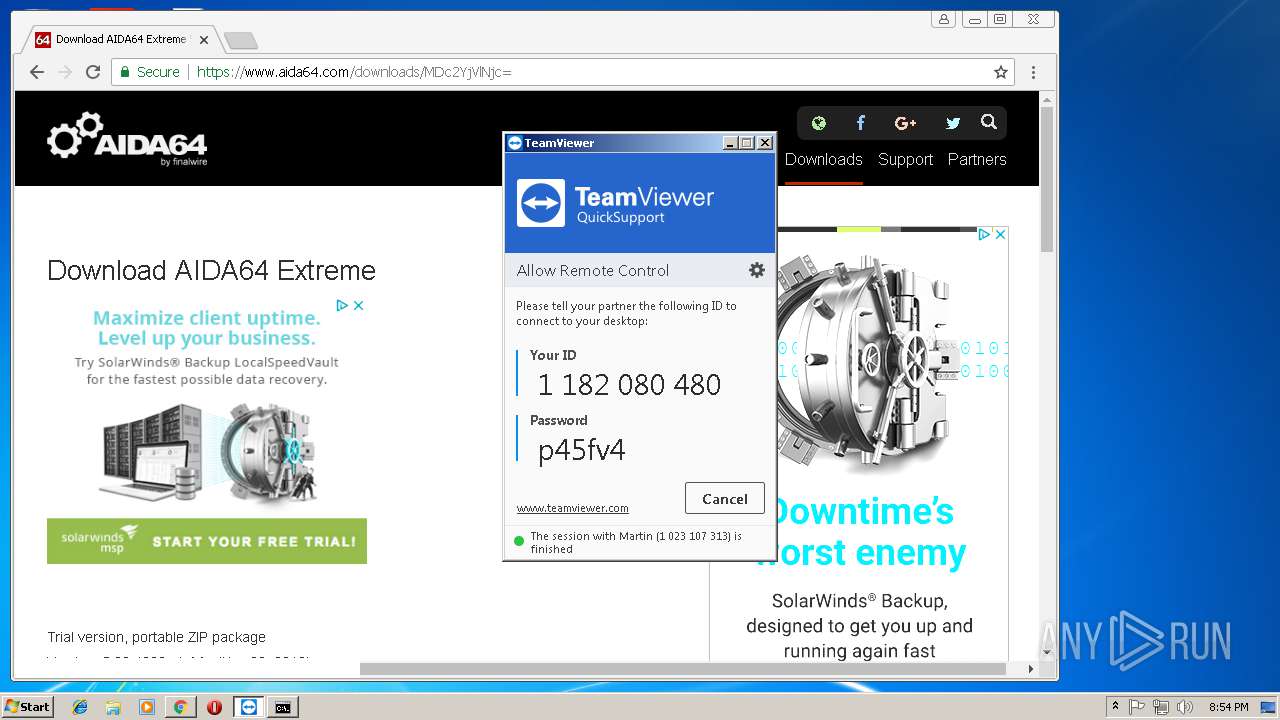Open the AIDA64 Twitter icon
The height and width of the screenshot is (720, 1280).
(x=953, y=123)
